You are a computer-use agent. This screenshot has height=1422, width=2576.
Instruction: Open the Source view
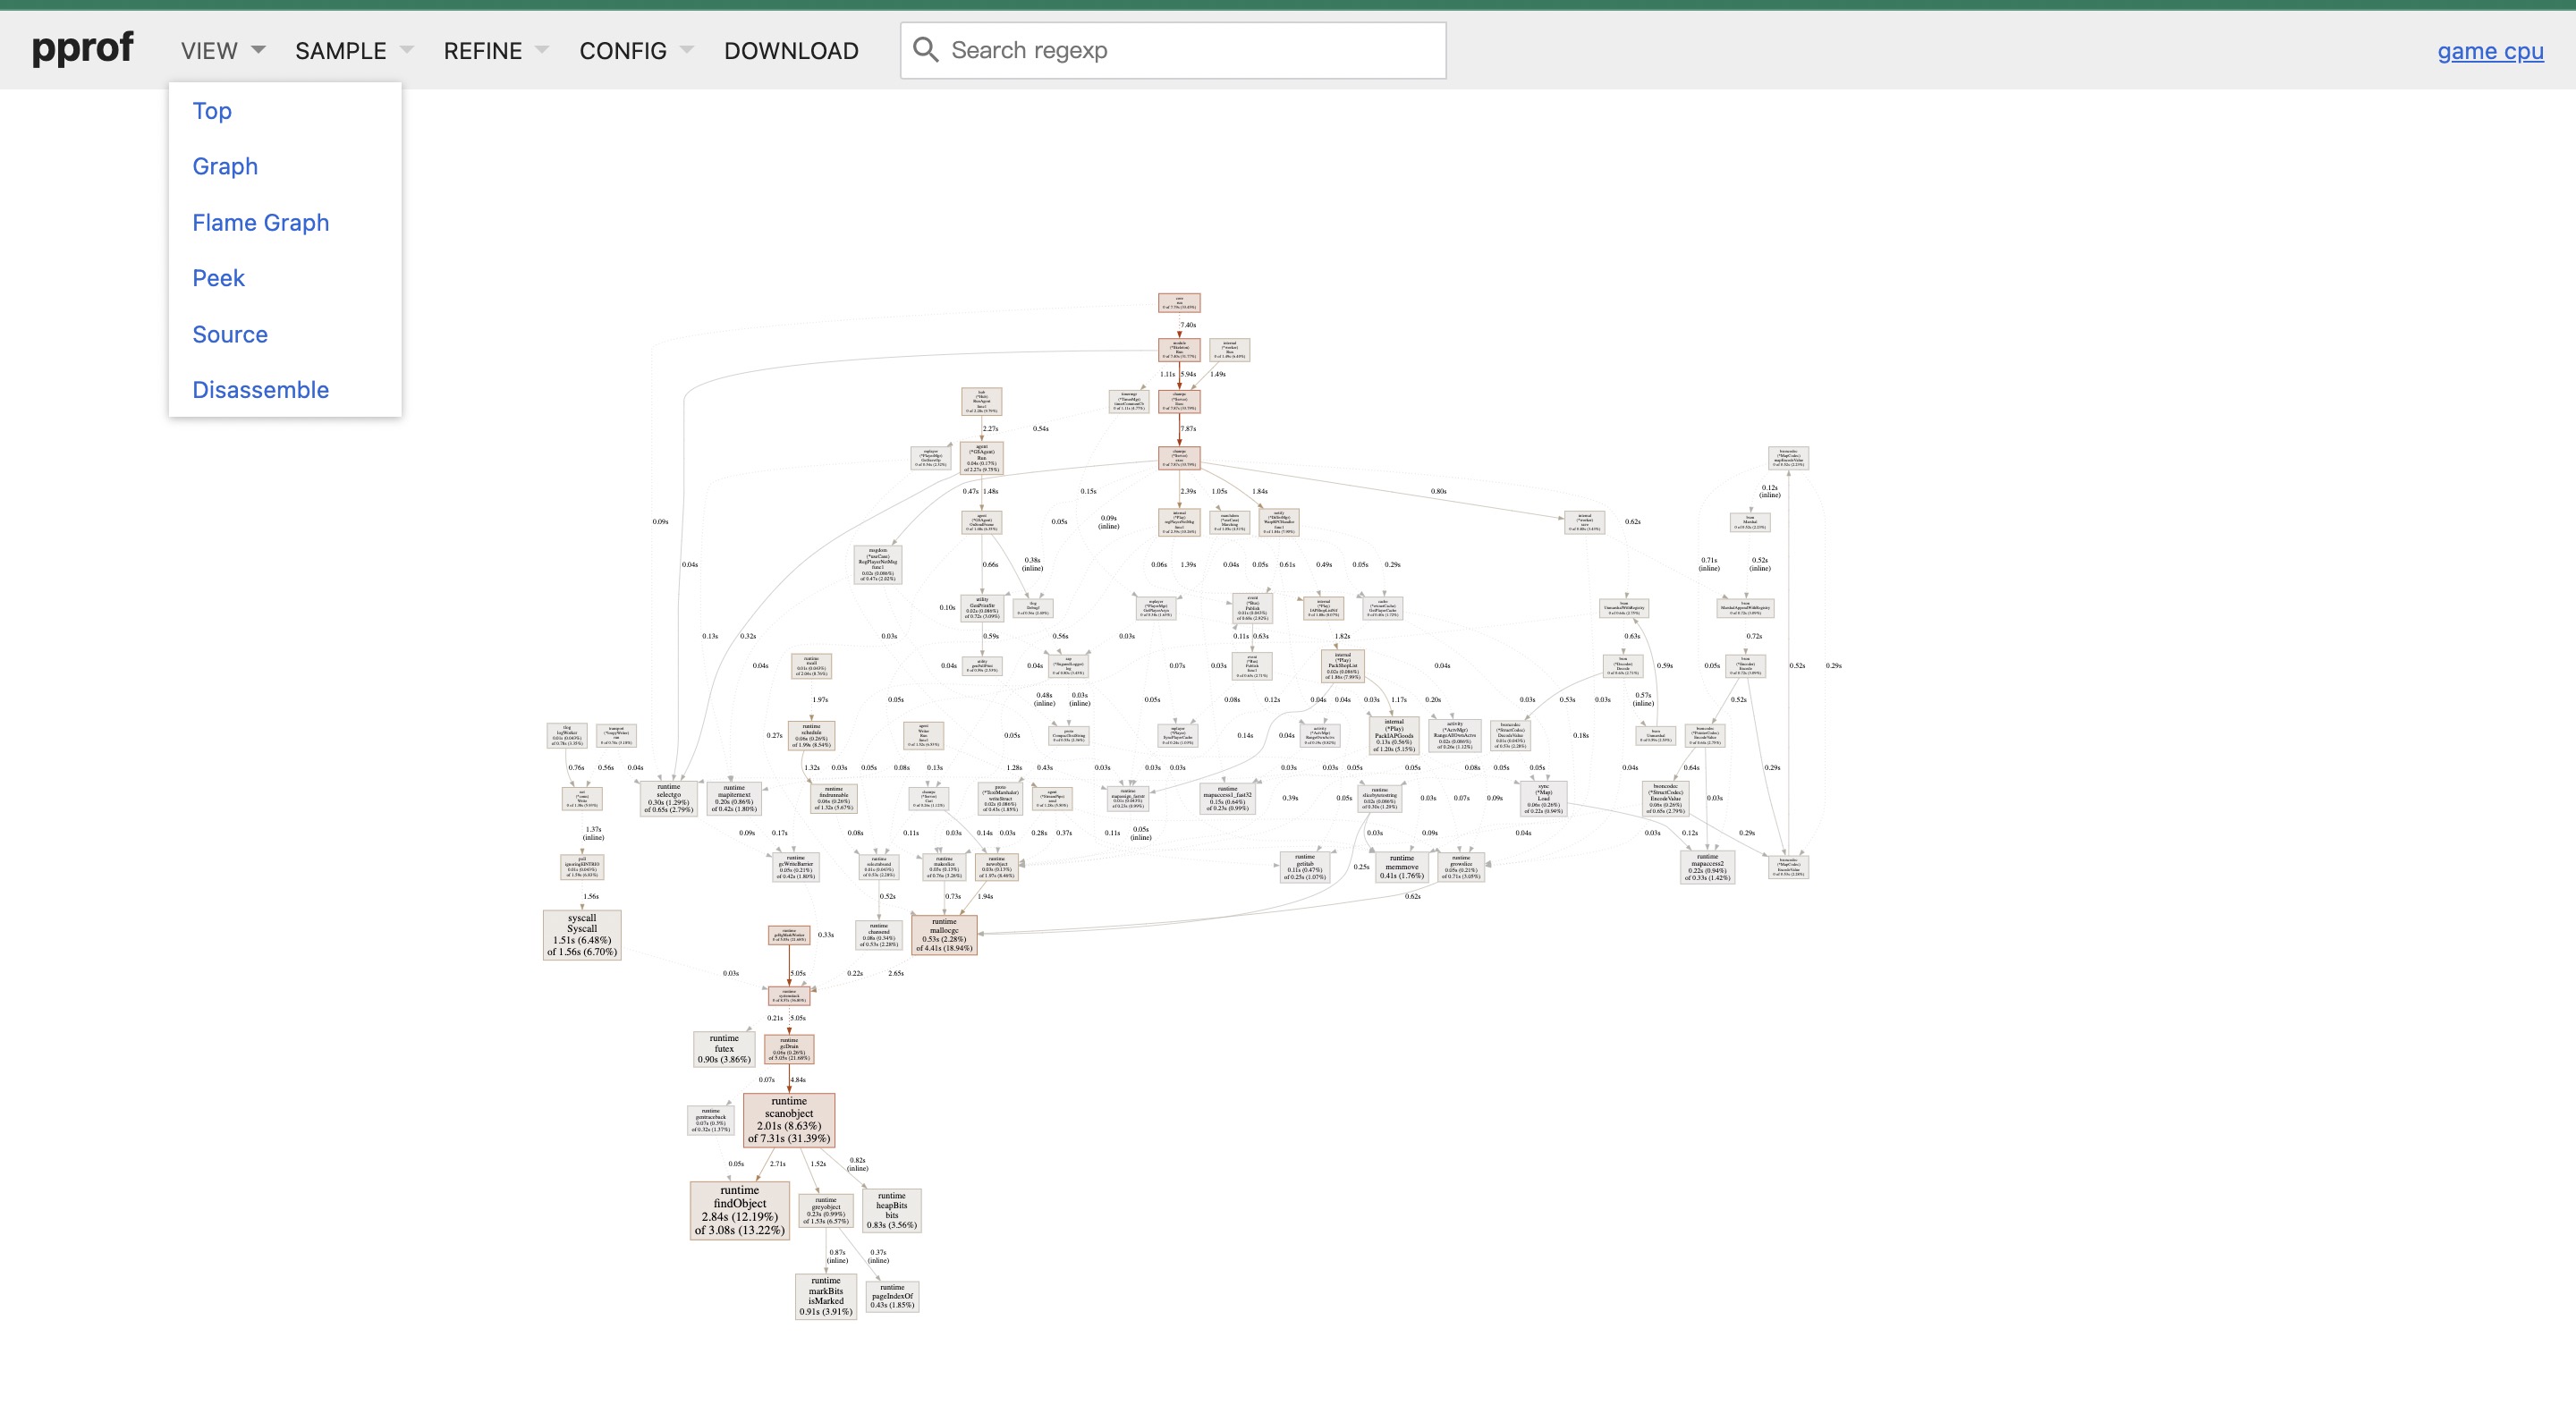coord(230,334)
